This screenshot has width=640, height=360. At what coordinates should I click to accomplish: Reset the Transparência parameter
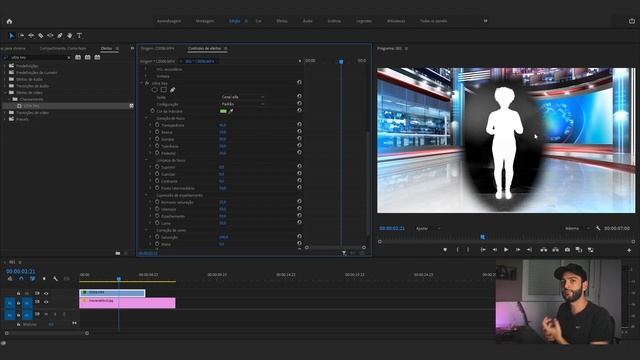pos(299,124)
